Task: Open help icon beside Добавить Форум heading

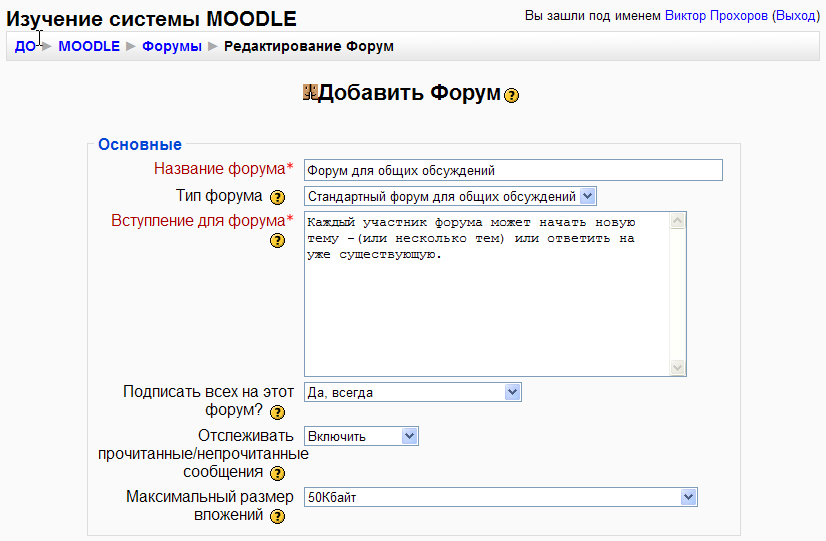Action: click(511, 95)
